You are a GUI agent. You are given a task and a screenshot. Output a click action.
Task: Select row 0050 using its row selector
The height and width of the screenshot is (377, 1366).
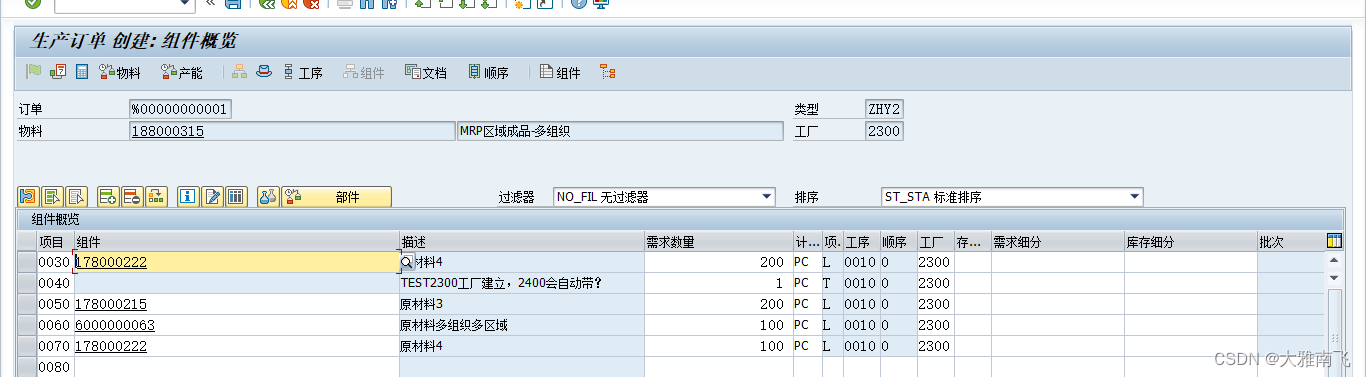28,304
